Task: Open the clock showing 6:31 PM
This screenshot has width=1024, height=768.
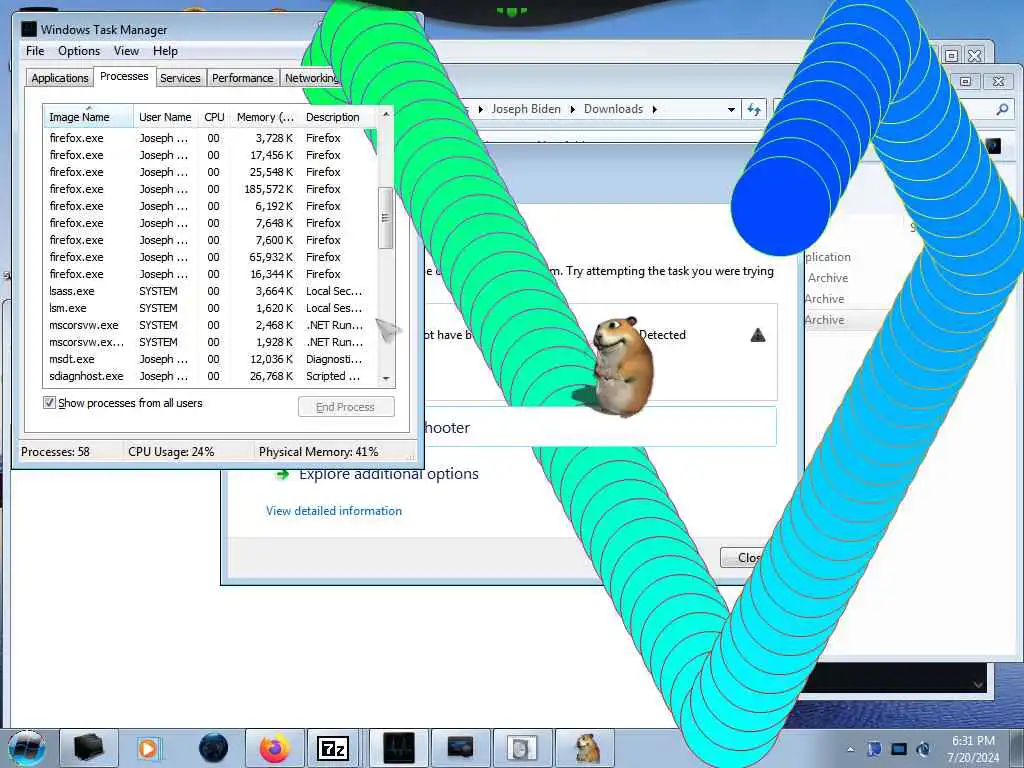Action: (x=973, y=749)
